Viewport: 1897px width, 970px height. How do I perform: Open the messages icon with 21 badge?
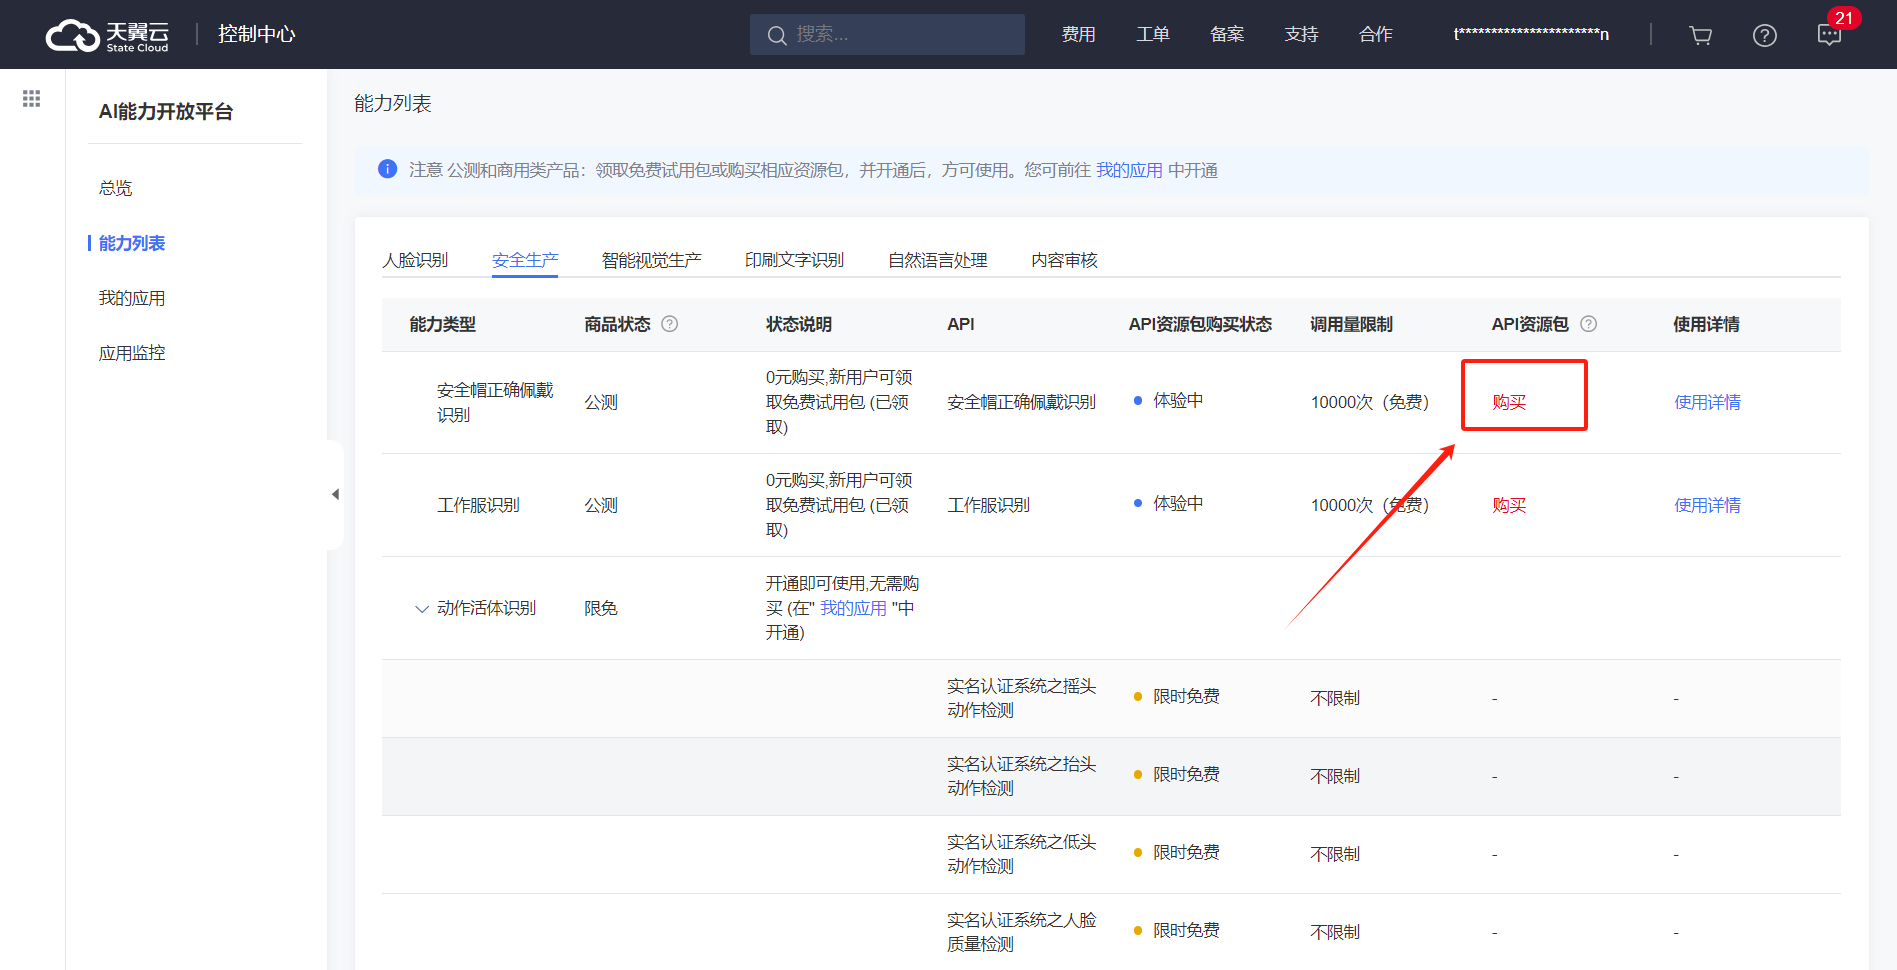(x=1829, y=35)
